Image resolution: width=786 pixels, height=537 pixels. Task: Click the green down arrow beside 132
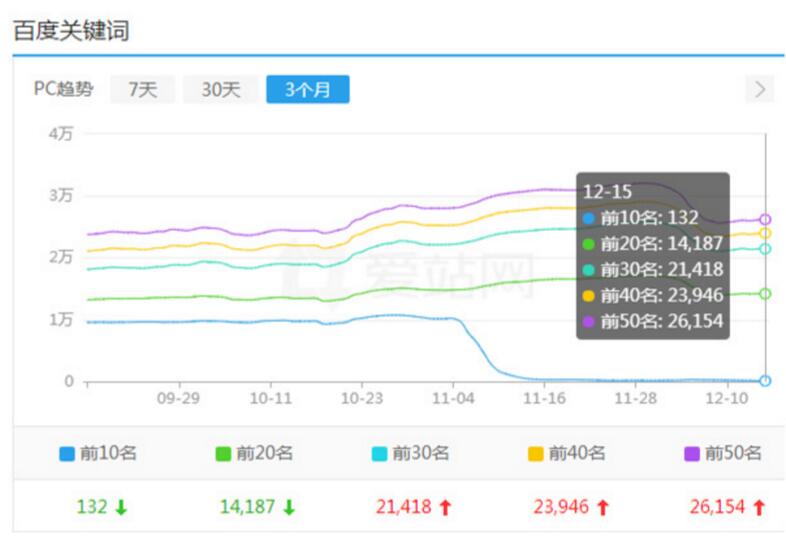tap(121, 507)
